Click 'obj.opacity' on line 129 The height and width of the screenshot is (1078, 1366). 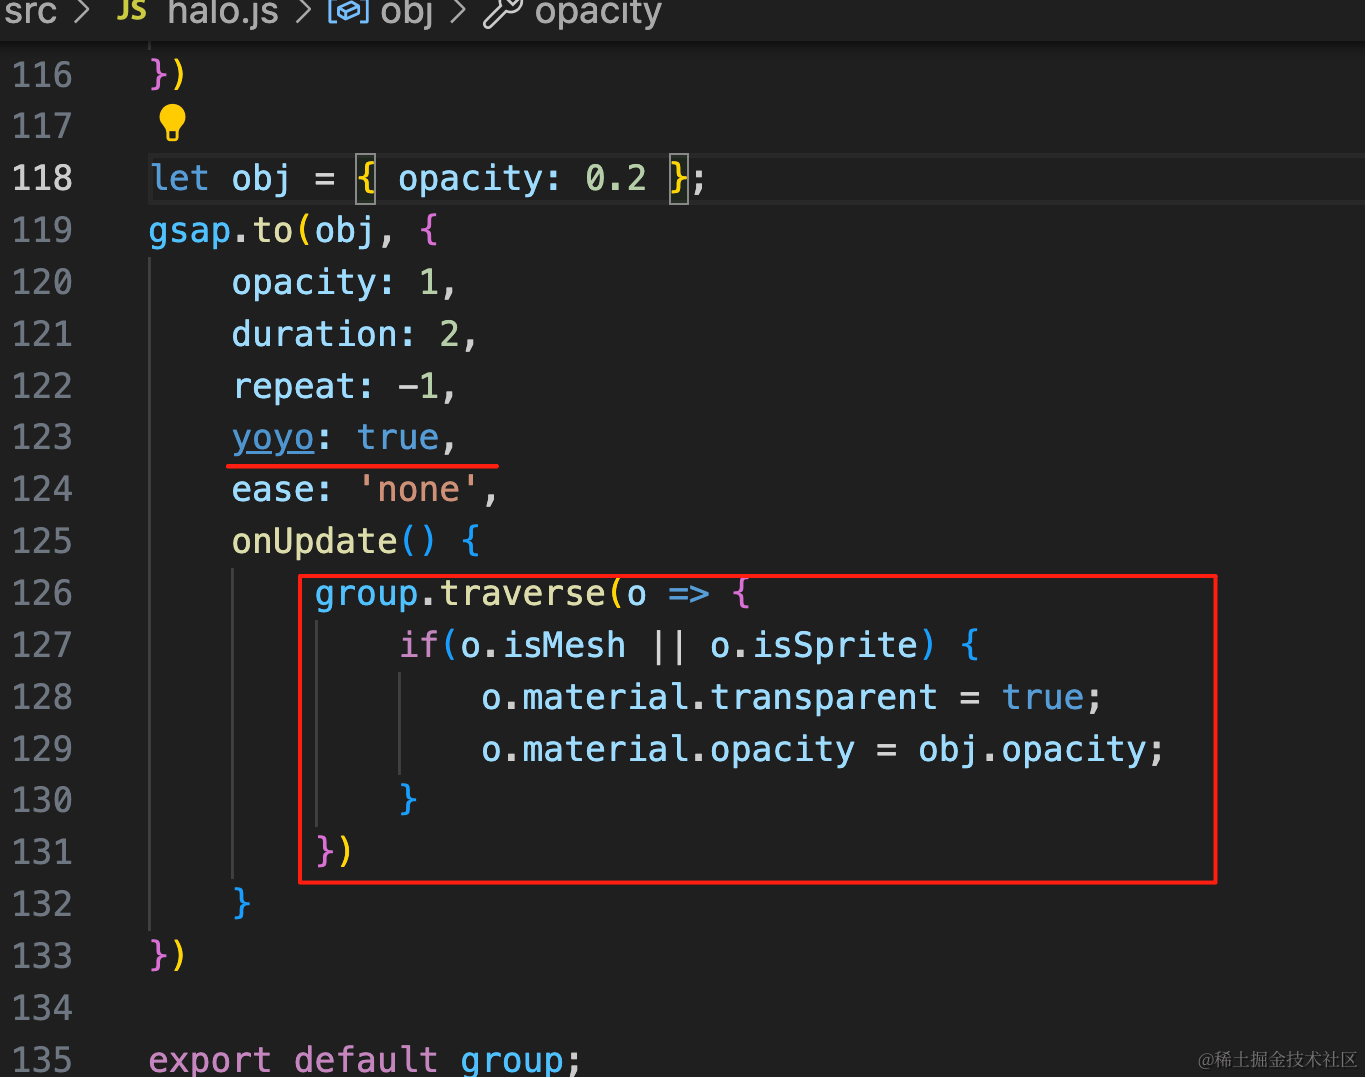[1032, 750]
